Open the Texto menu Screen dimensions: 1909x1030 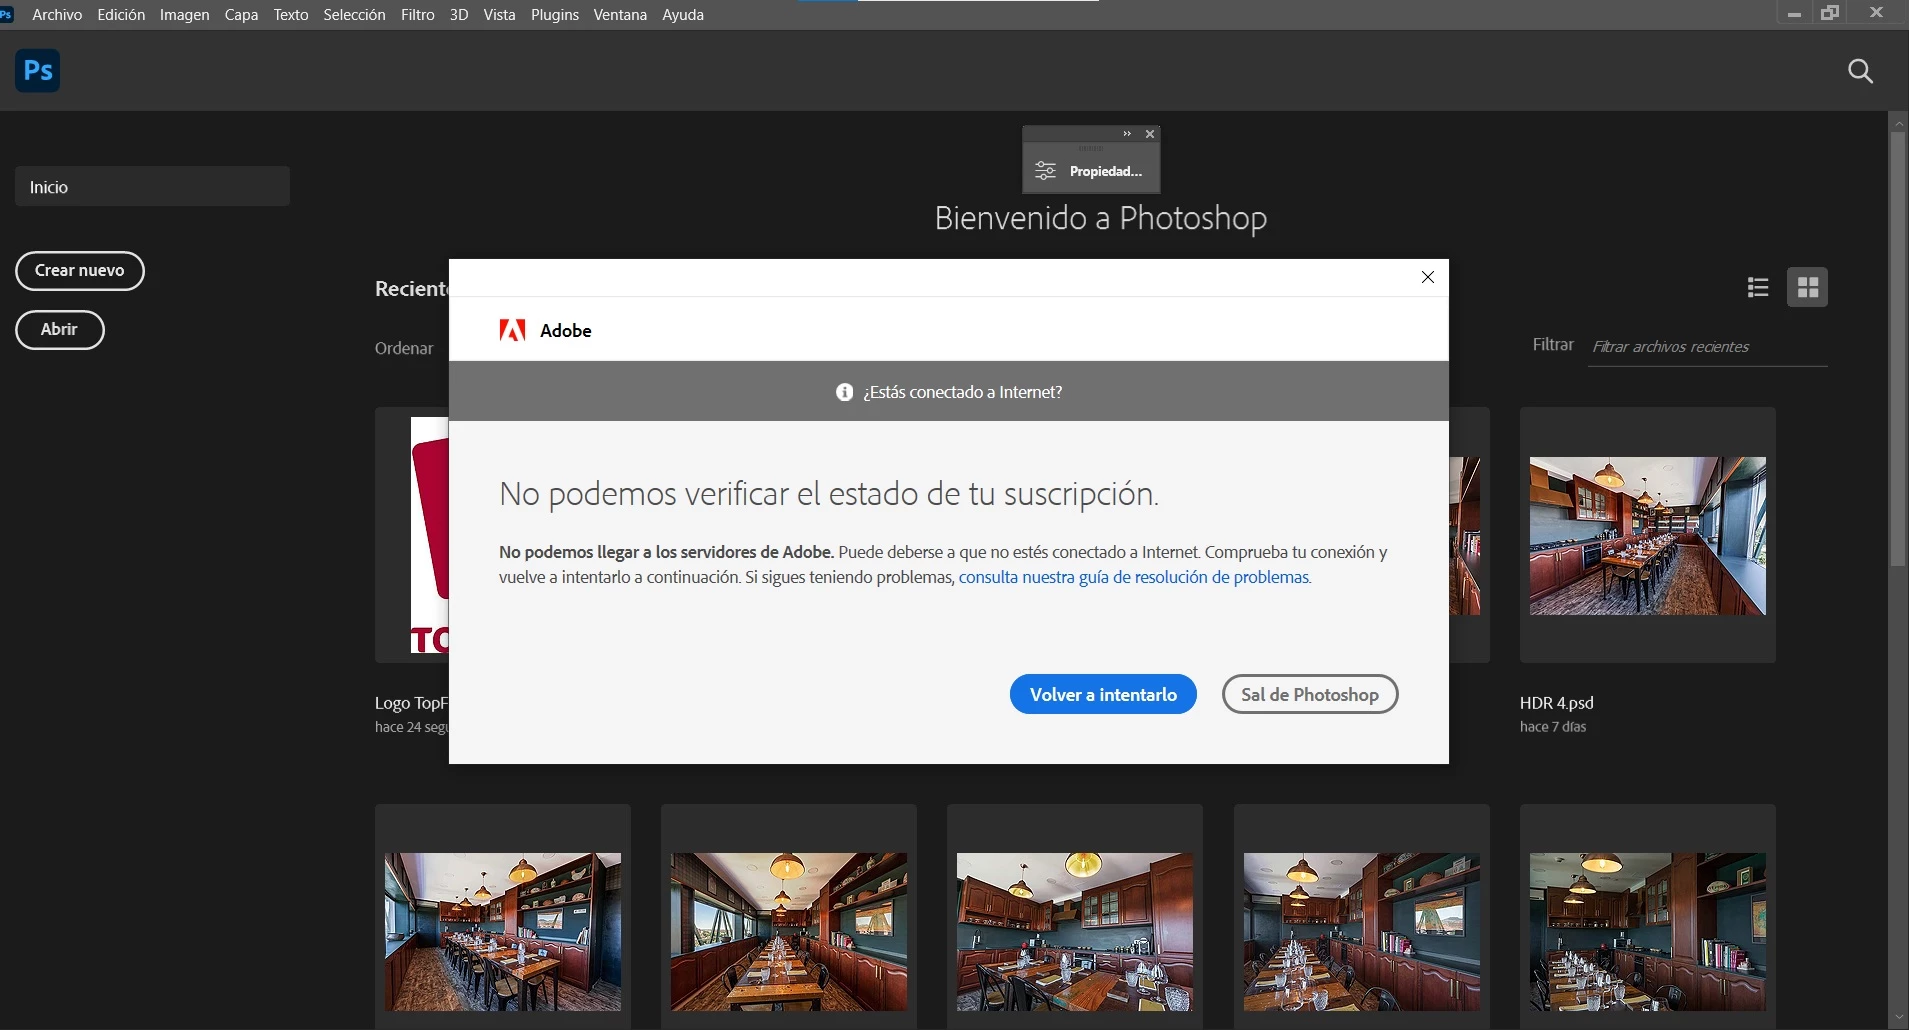291,15
